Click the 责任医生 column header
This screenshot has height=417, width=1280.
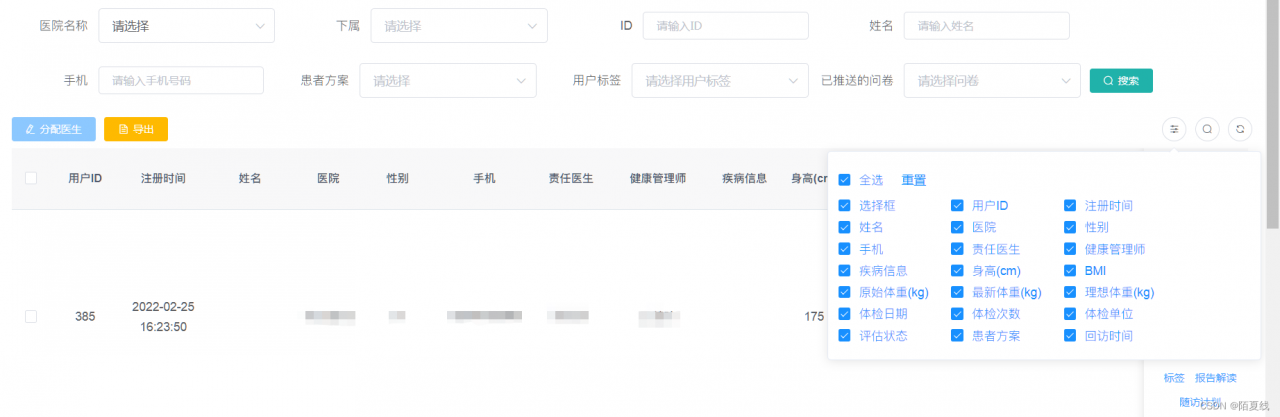pos(571,179)
